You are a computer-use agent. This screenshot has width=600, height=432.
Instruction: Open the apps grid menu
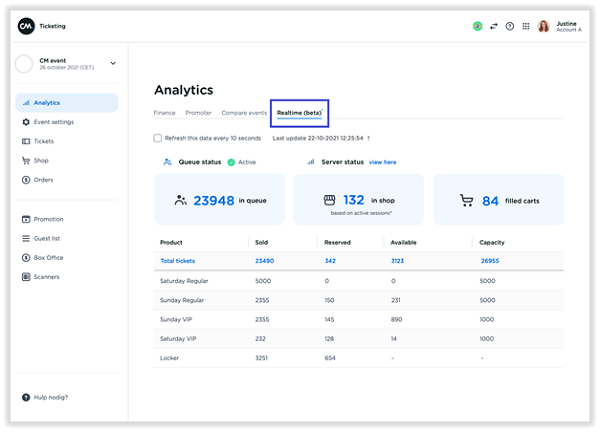(526, 26)
